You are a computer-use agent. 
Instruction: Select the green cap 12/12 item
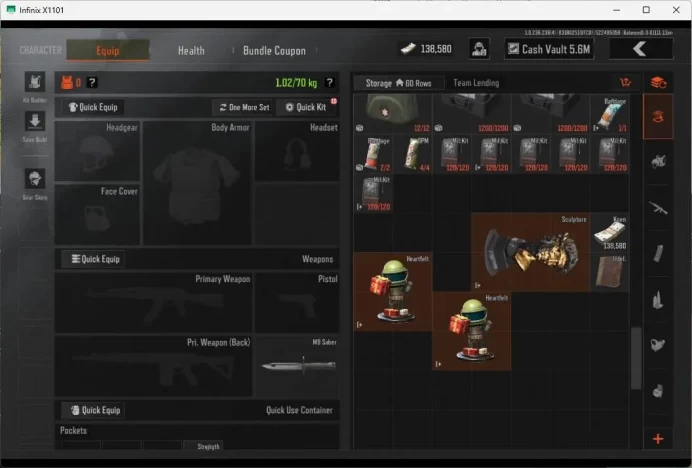pos(393,113)
